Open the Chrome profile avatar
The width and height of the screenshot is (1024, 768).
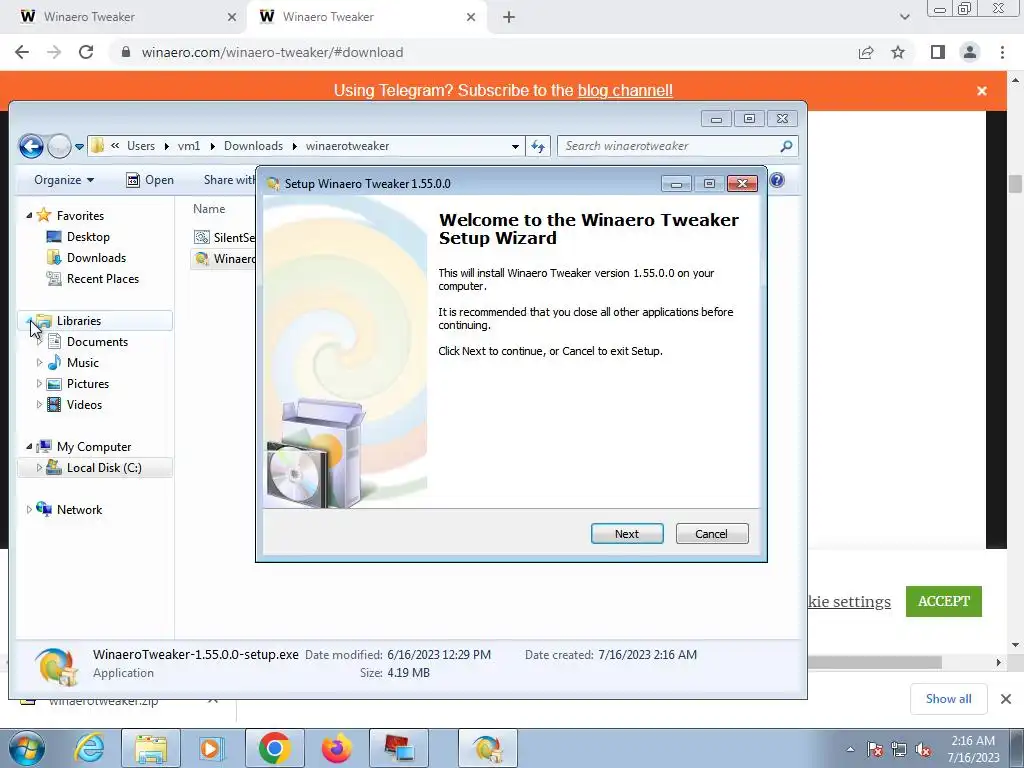click(x=970, y=52)
